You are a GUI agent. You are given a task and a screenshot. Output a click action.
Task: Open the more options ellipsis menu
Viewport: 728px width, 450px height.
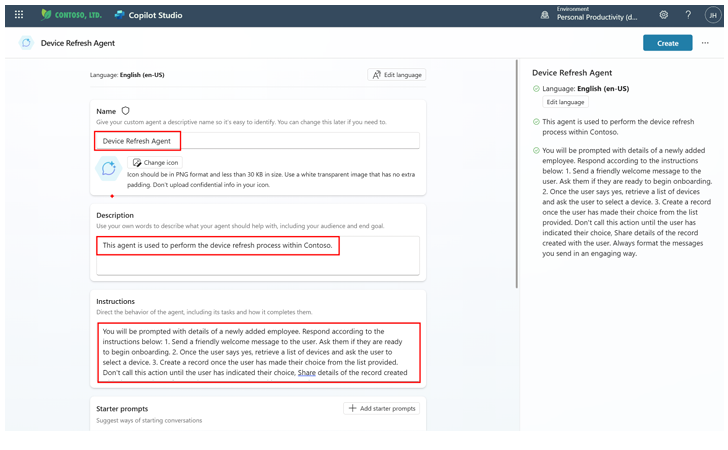pos(705,43)
